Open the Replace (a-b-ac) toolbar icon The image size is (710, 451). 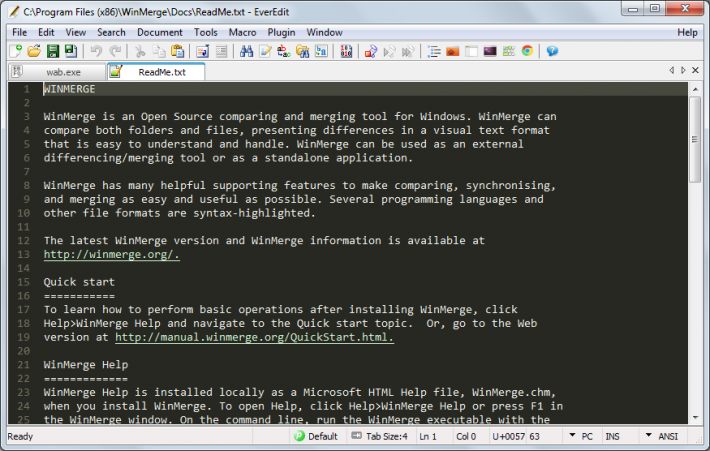coord(284,51)
